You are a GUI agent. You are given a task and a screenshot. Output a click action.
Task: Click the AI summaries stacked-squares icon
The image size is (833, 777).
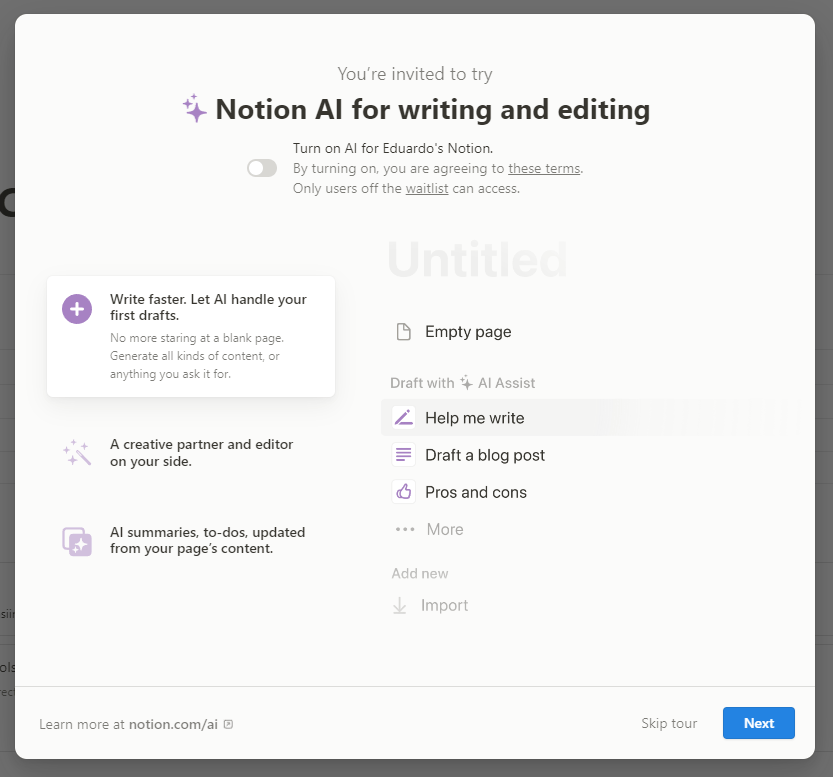pyautogui.click(x=77, y=541)
